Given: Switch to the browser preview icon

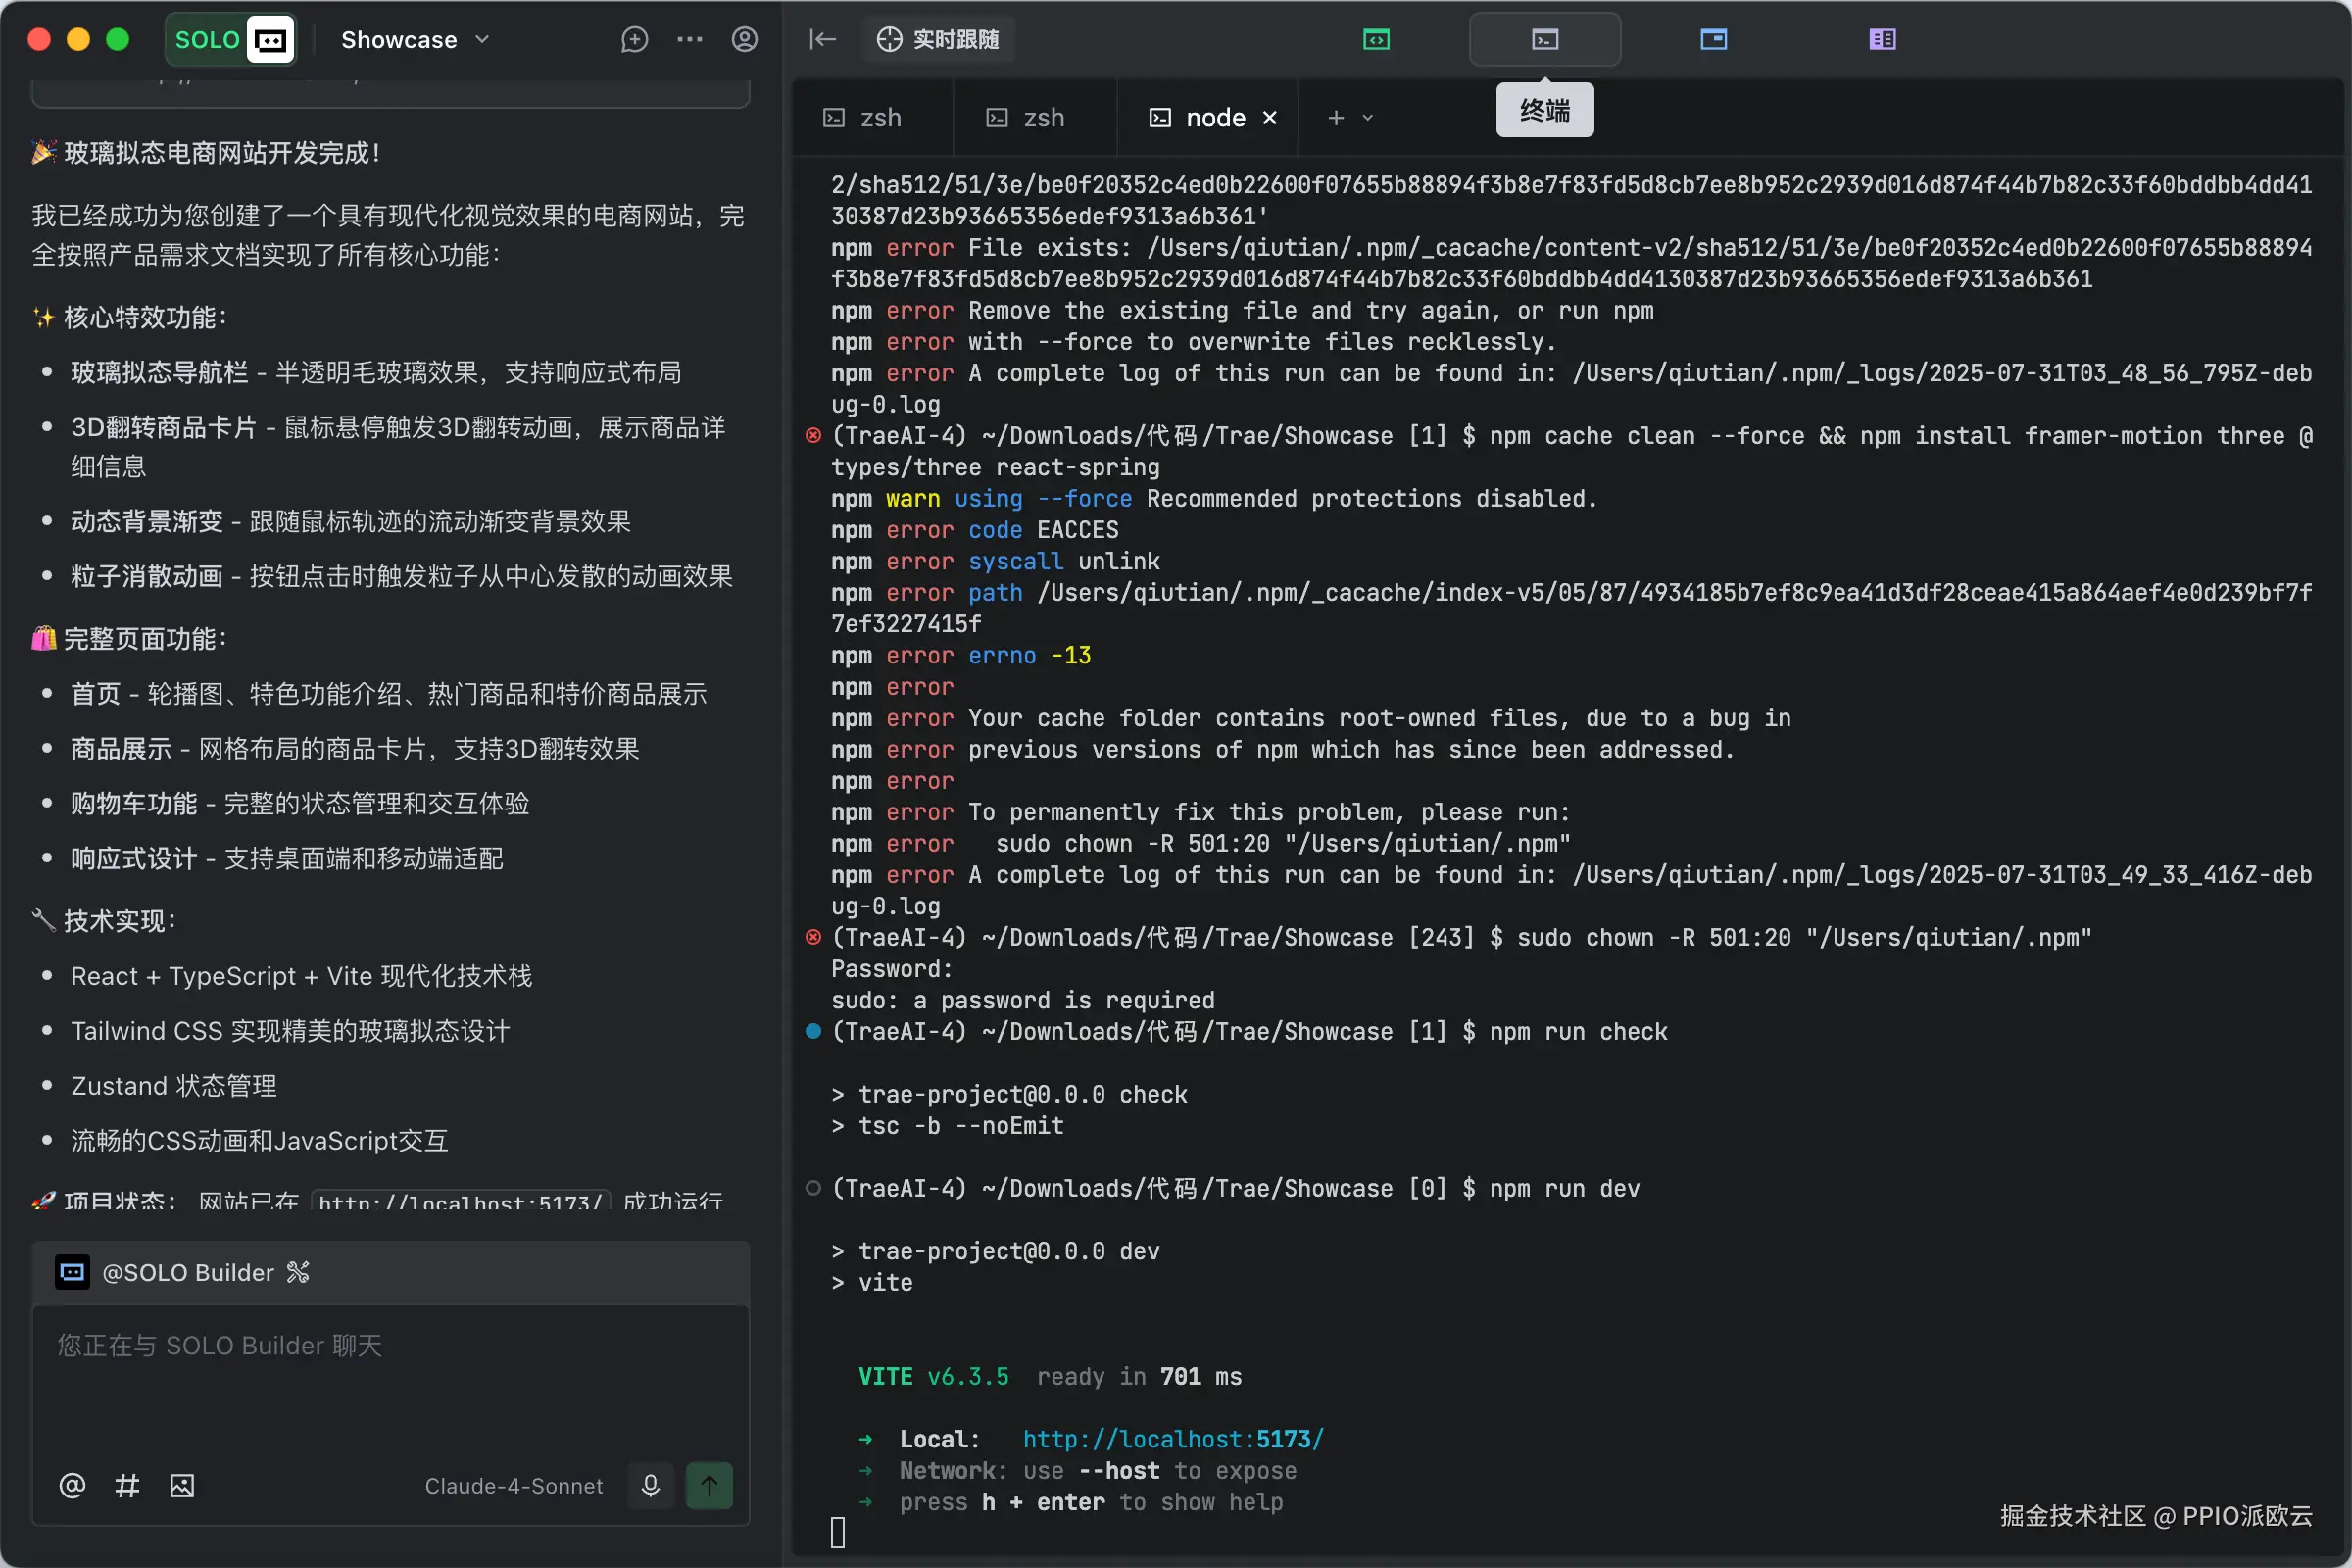Looking at the screenshot, I should (x=1713, y=40).
